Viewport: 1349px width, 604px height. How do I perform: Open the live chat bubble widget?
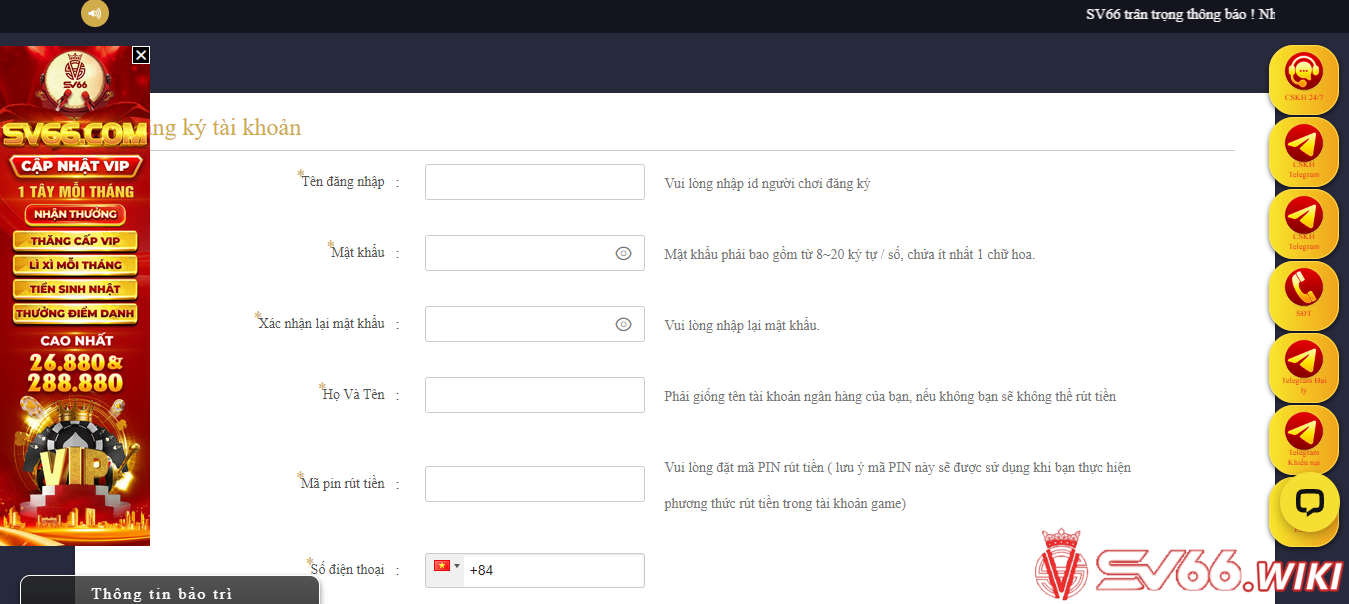(x=1309, y=502)
